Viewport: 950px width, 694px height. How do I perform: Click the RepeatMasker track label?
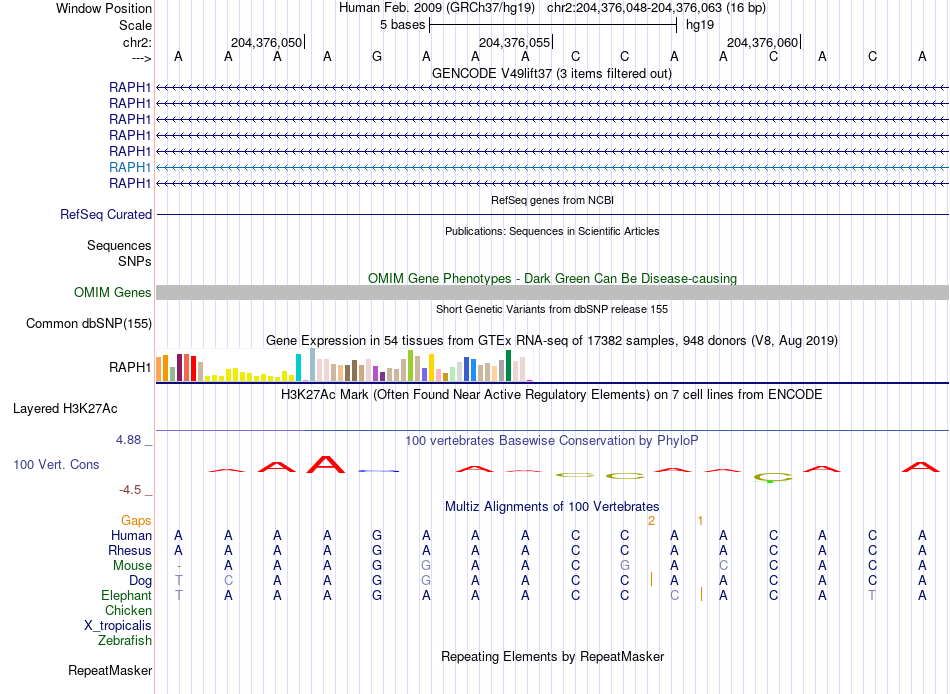point(110,671)
